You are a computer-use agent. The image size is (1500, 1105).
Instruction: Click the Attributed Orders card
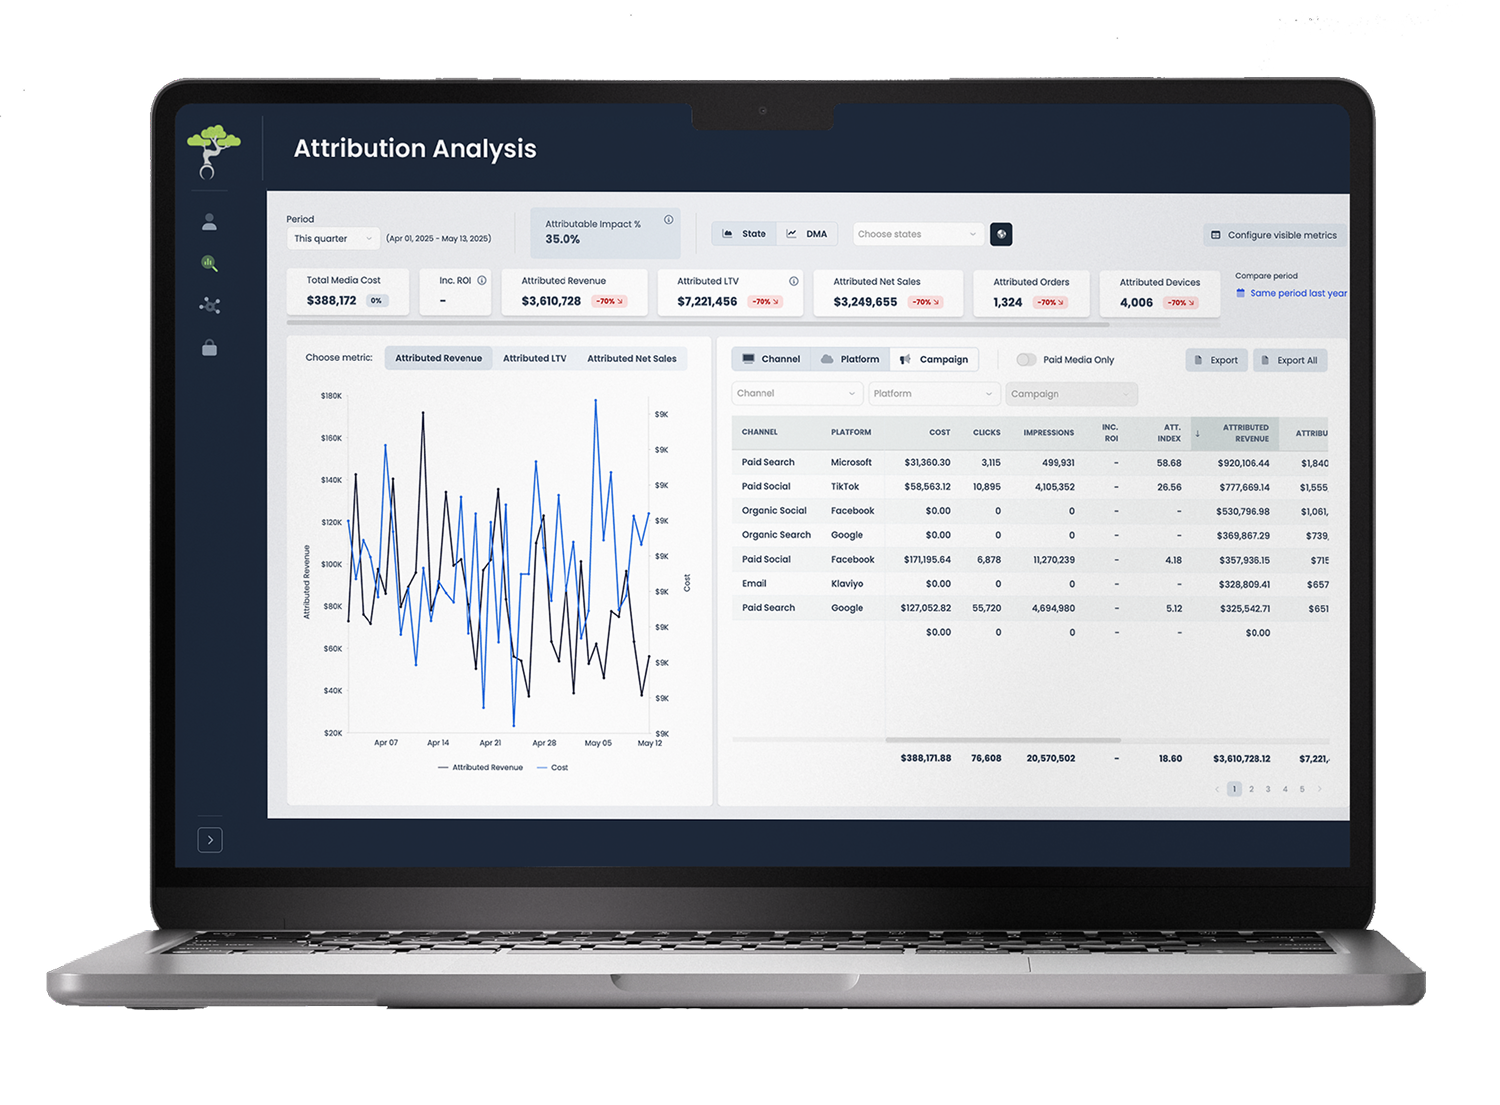tap(1032, 293)
